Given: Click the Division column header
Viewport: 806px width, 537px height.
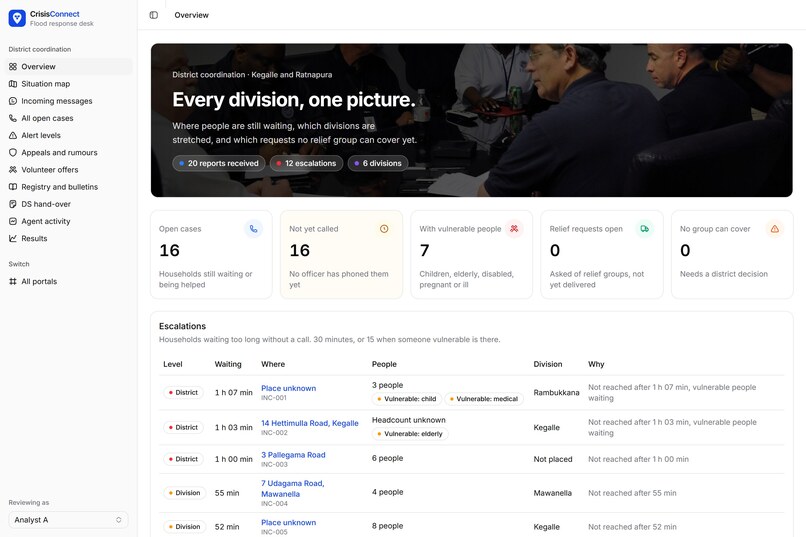Looking at the screenshot, I should point(547,364).
